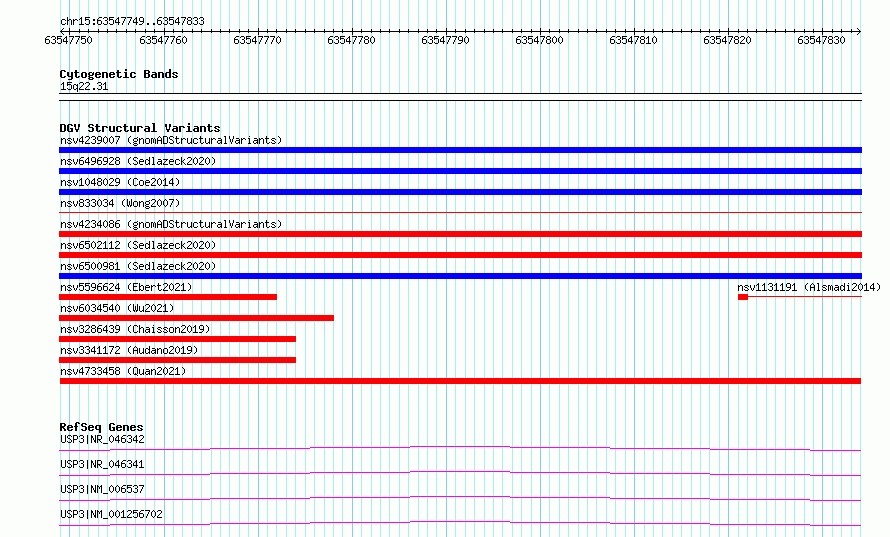
Task: Open nsv1131191 (Alsmadi2014) label
Action: click(x=809, y=287)
